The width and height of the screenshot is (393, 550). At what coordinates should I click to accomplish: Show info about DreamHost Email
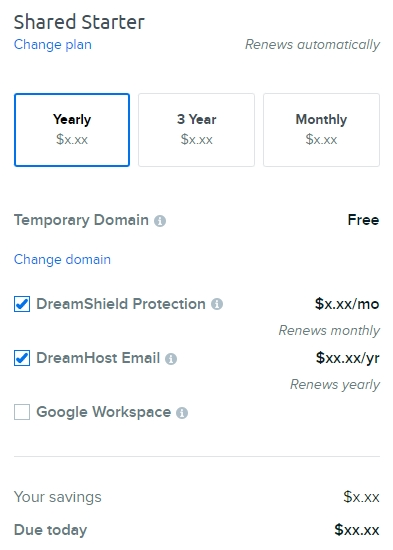tap(171, 359)
